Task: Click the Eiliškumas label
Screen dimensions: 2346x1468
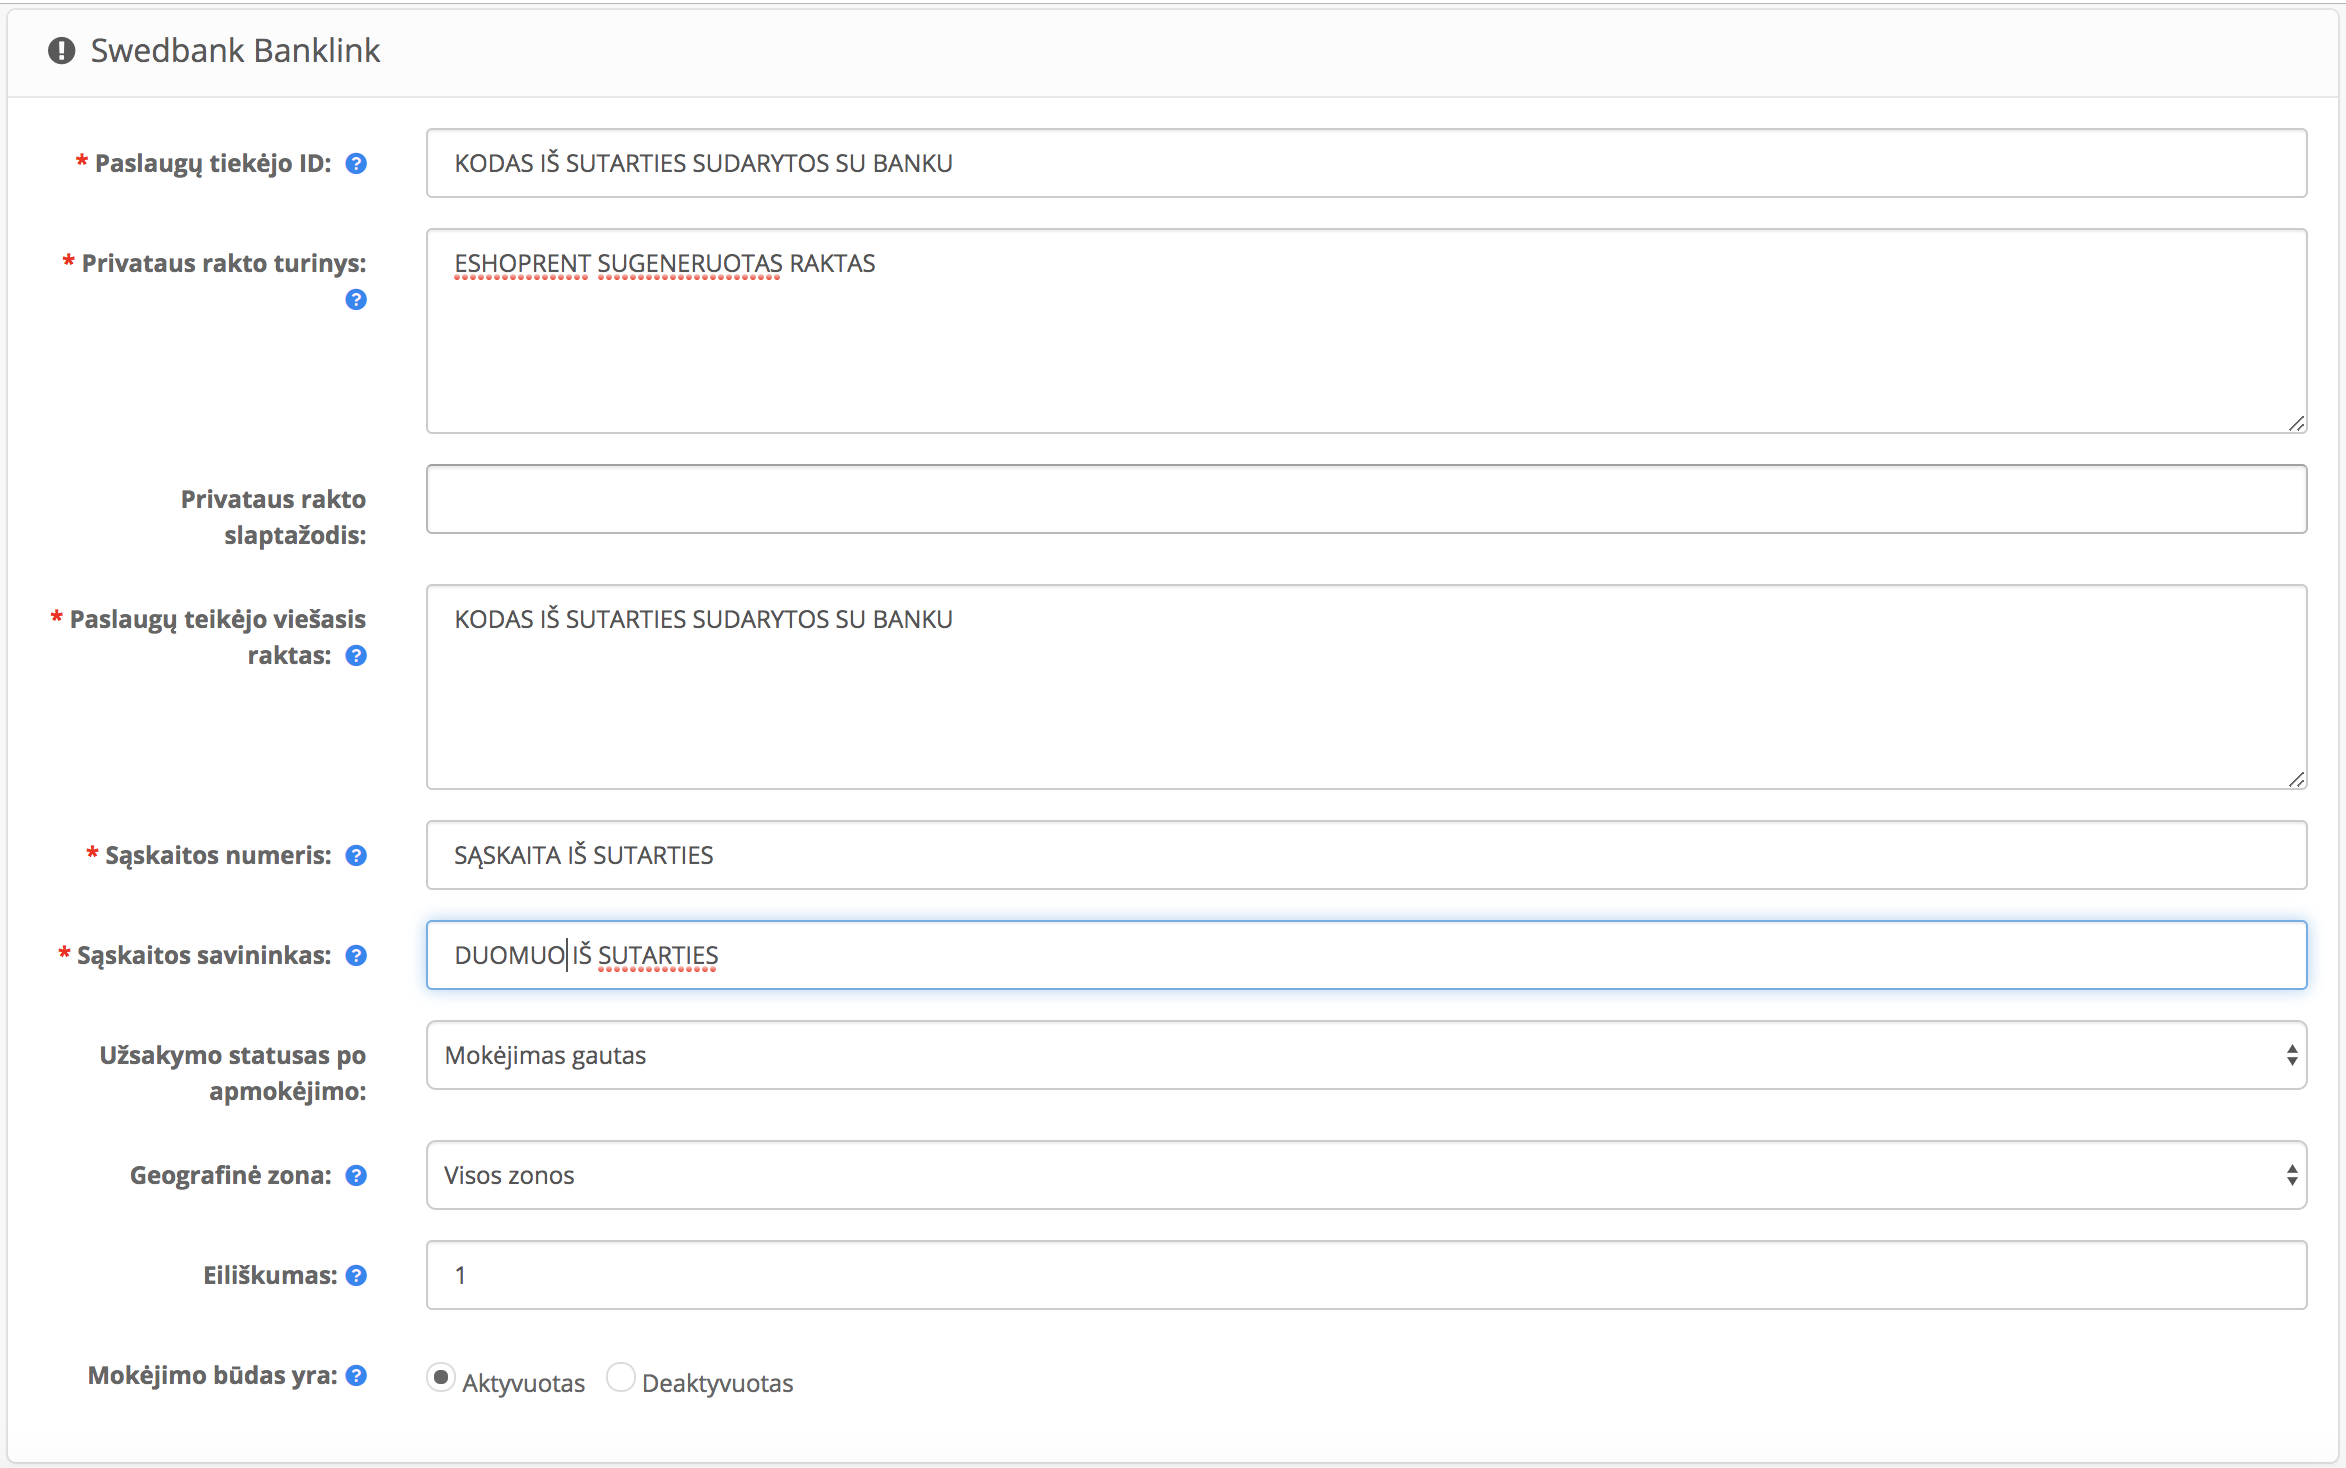Action: point(270,1275)
